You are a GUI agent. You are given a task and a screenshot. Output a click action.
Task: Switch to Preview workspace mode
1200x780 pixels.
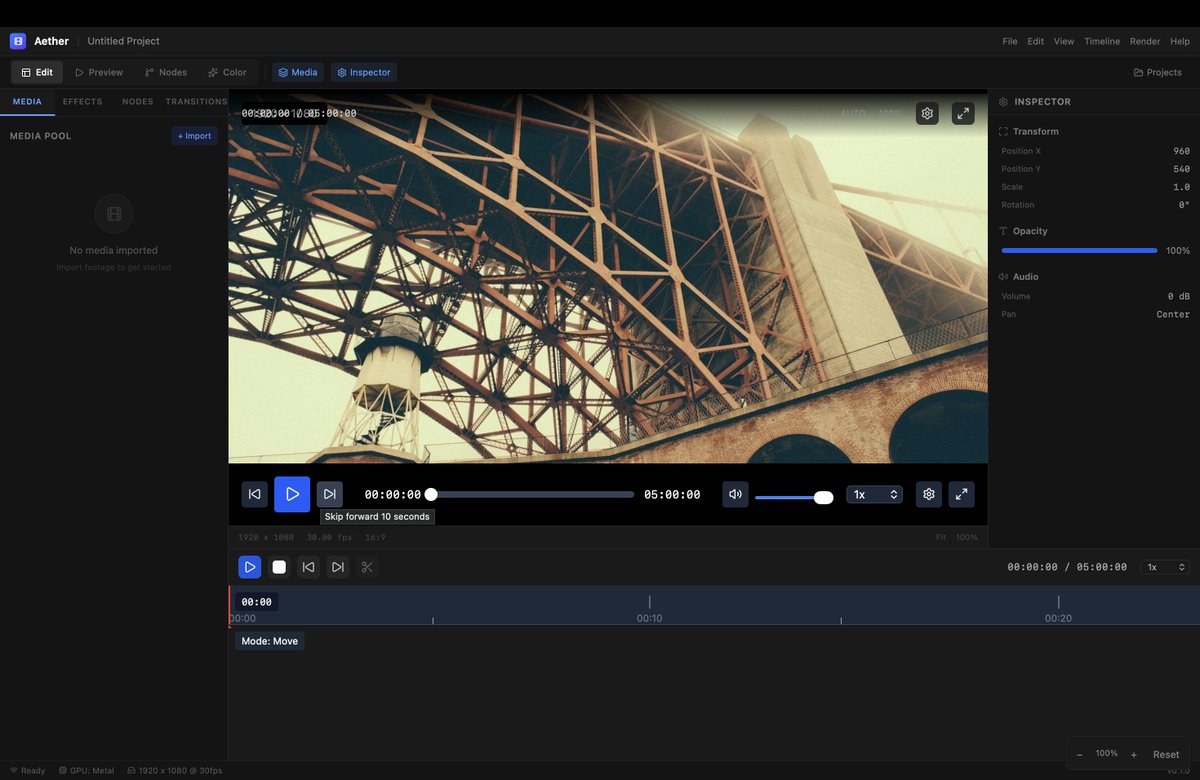point(99,72)
